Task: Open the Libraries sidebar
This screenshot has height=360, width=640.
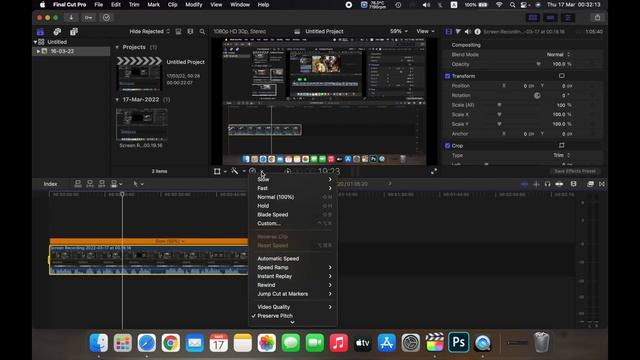Action: pos(40,31)
